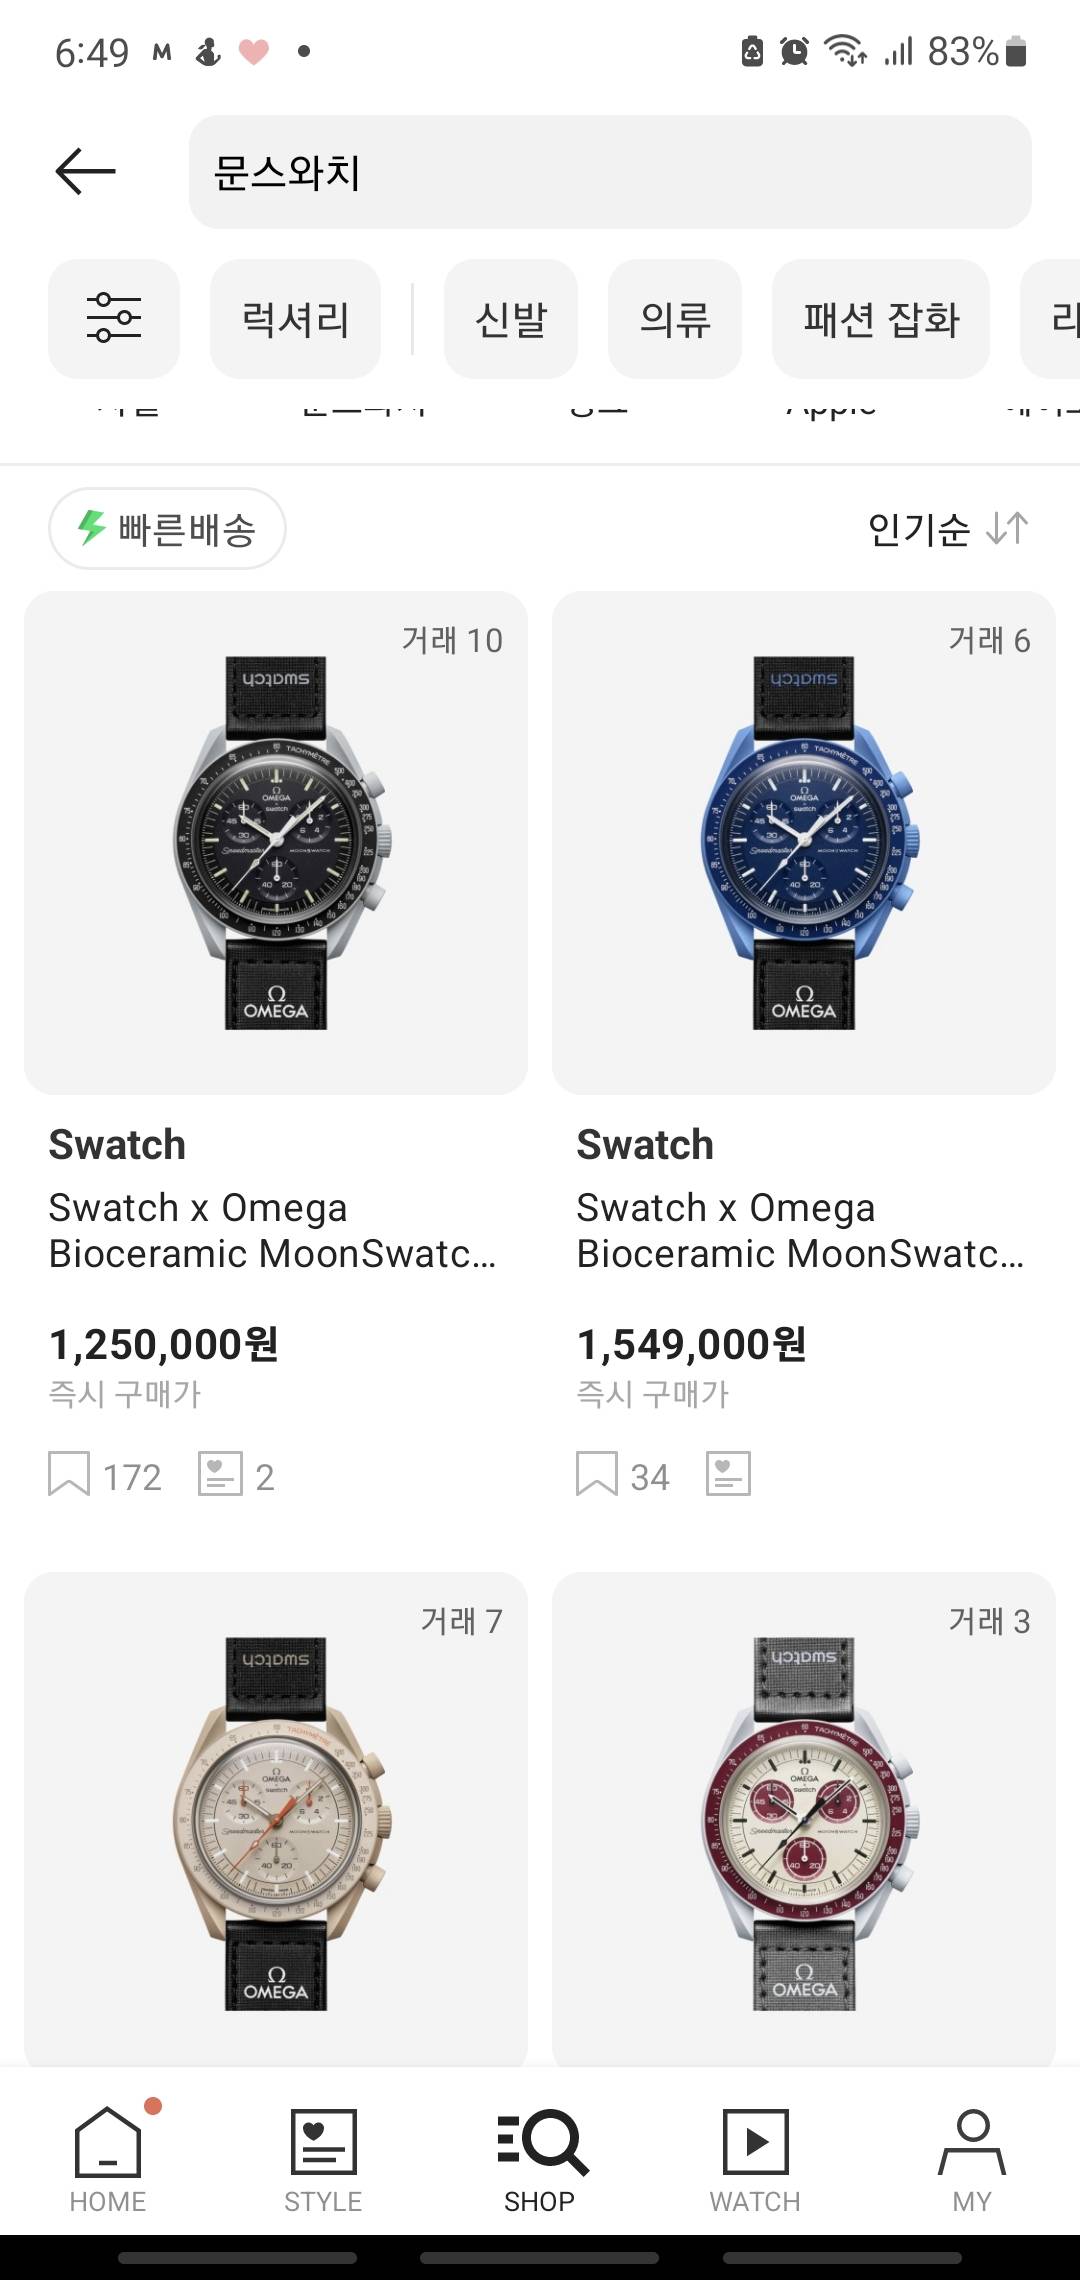Open the beige MoonSwatch product image
The width and height of the screenshot is (1080, 2280).
point(276,1820)
